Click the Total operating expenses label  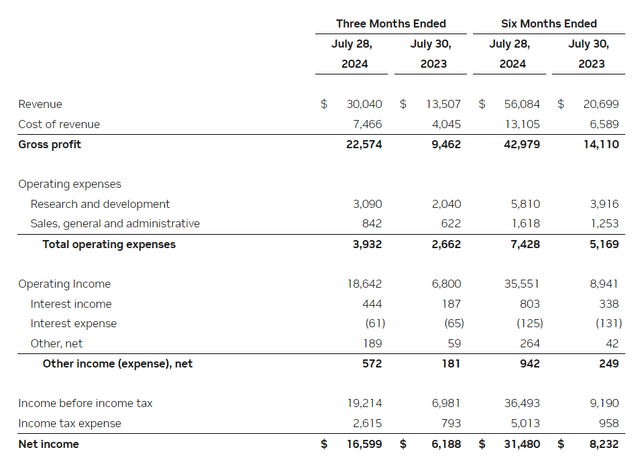coord(109,244)
